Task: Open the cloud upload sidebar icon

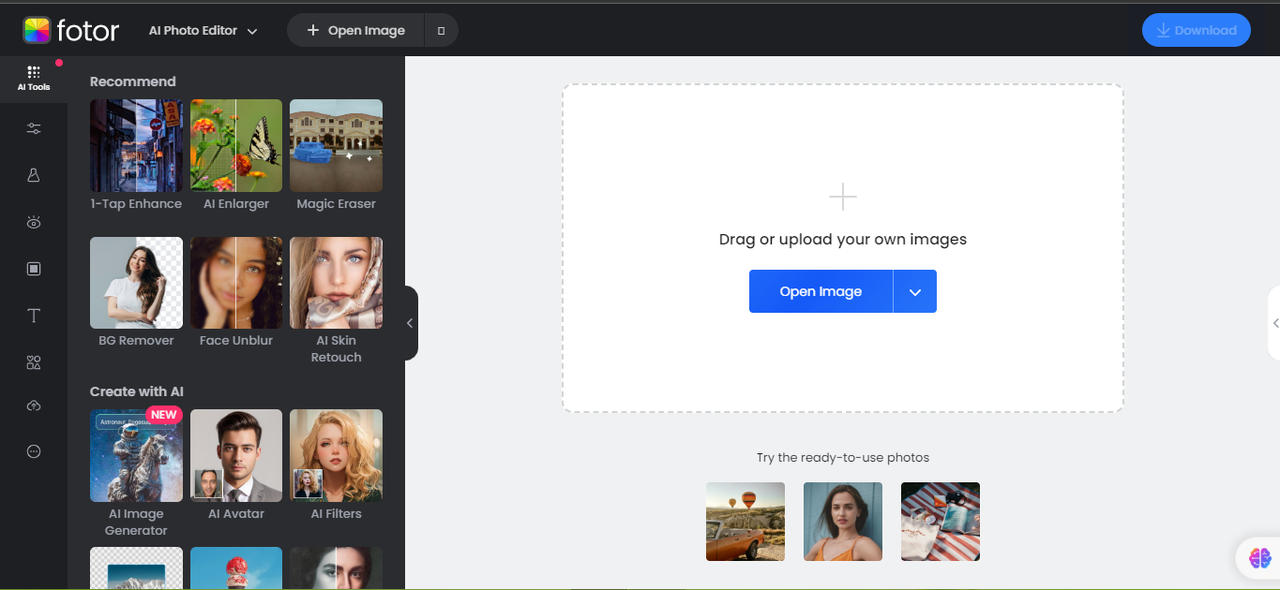Action: pos(34,405)
